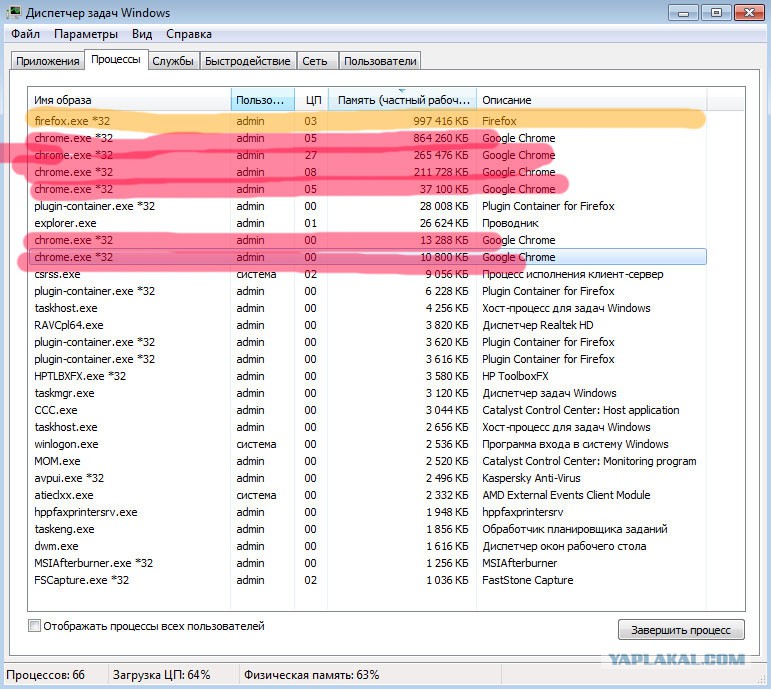The image size is (771, 689).
Task: Open the Вид menu
Action: click(x=142, y=34)
